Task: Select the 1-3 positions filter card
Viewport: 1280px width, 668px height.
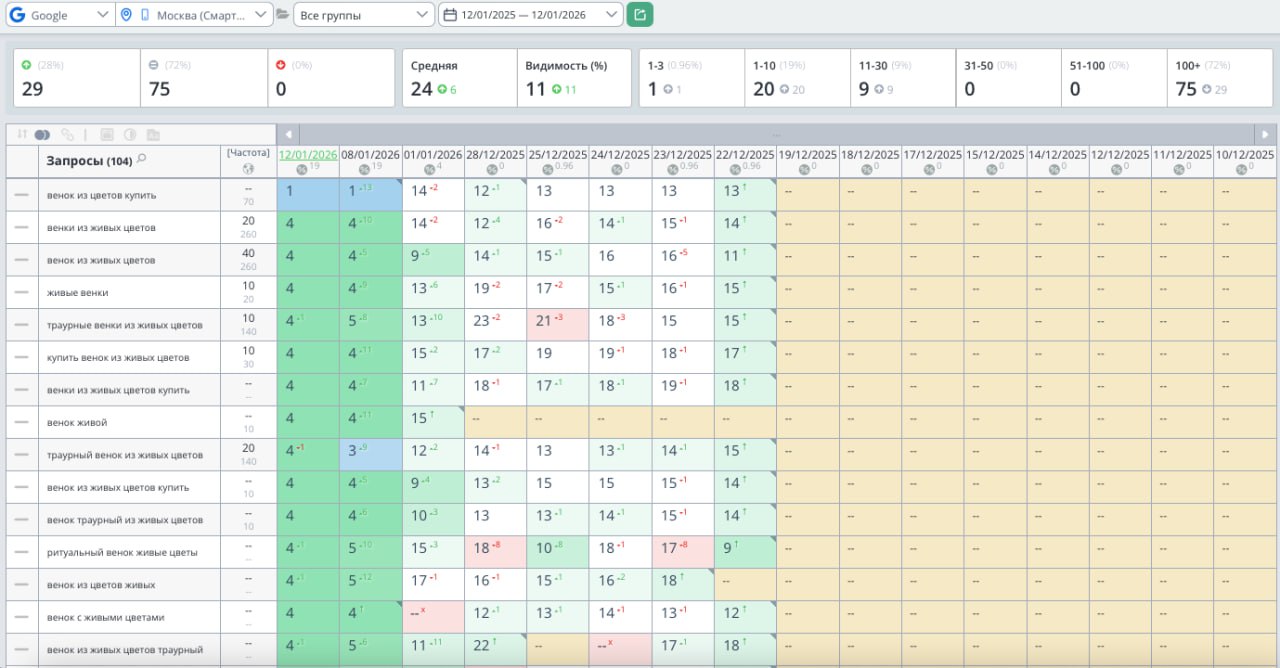Action: pyautogui.click(x=692, y=78)
